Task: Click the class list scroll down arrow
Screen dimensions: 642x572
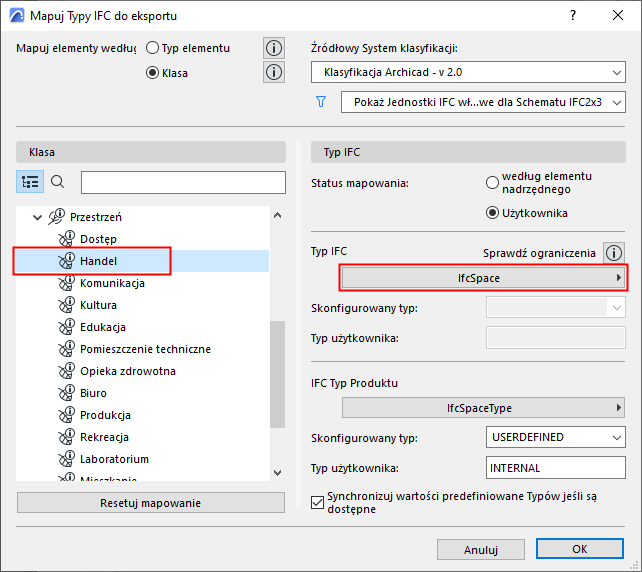Action: 278,473
